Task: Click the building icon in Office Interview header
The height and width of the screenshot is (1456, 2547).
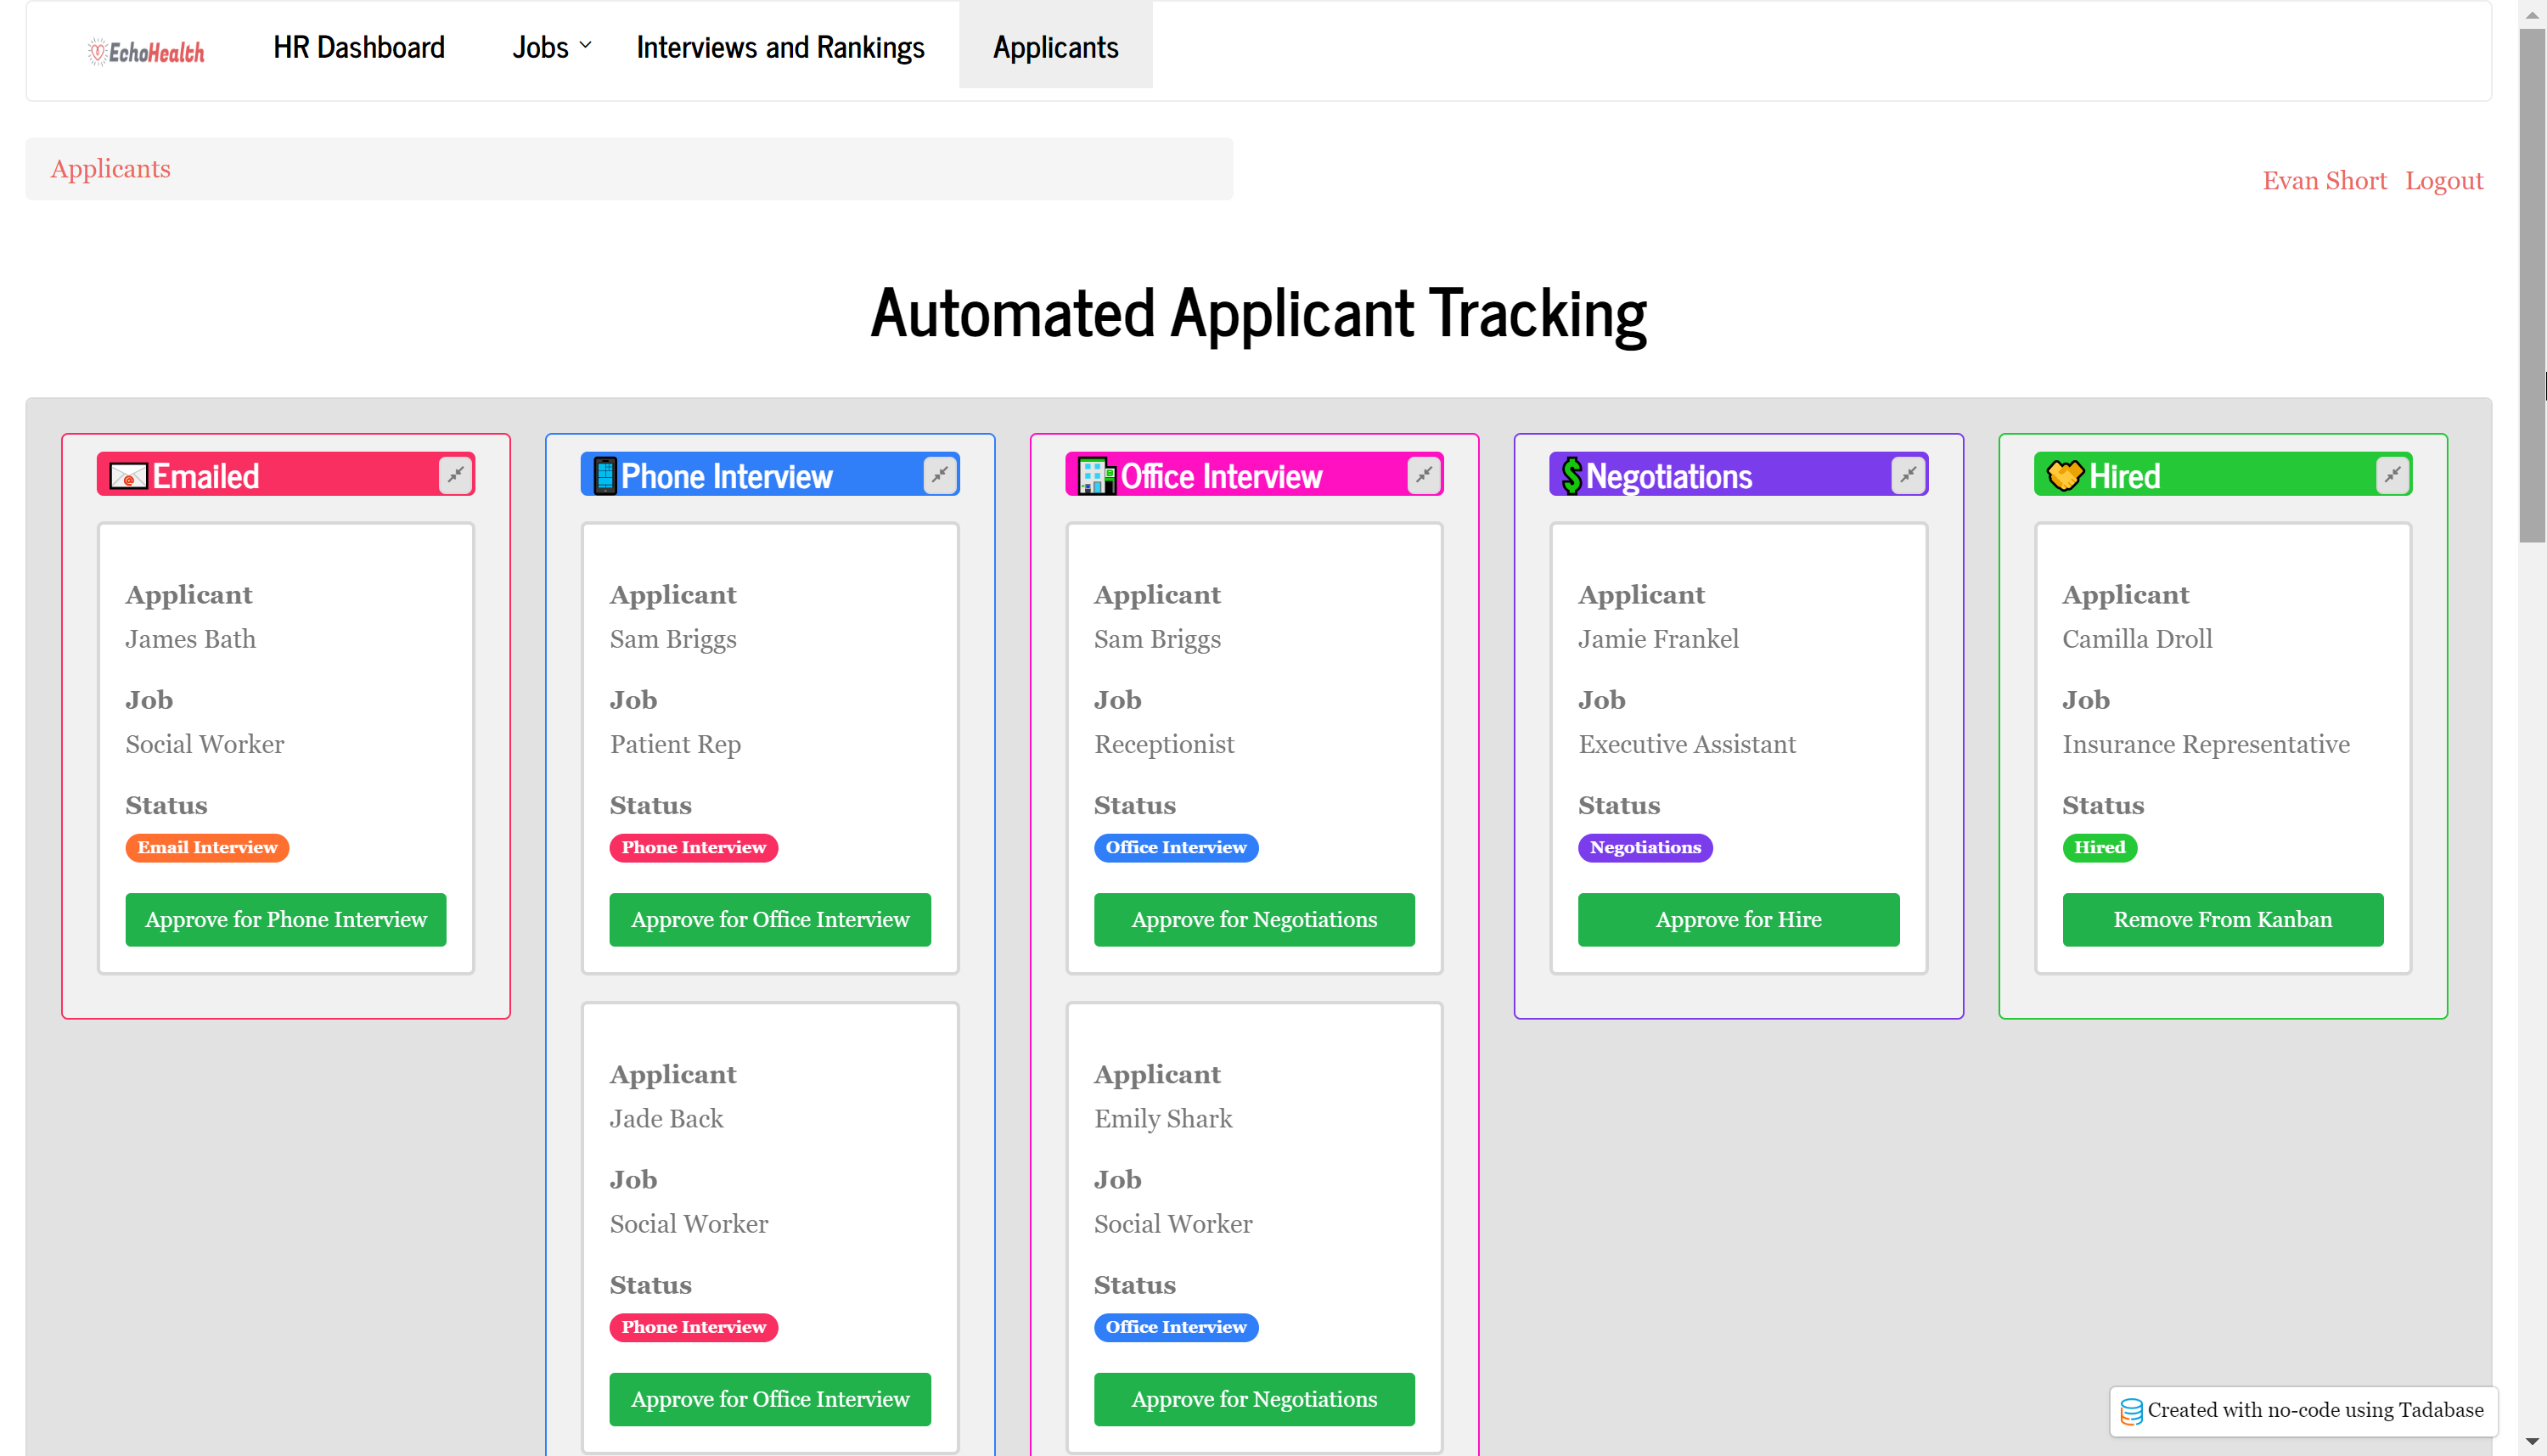Action: coord(1096,476)
